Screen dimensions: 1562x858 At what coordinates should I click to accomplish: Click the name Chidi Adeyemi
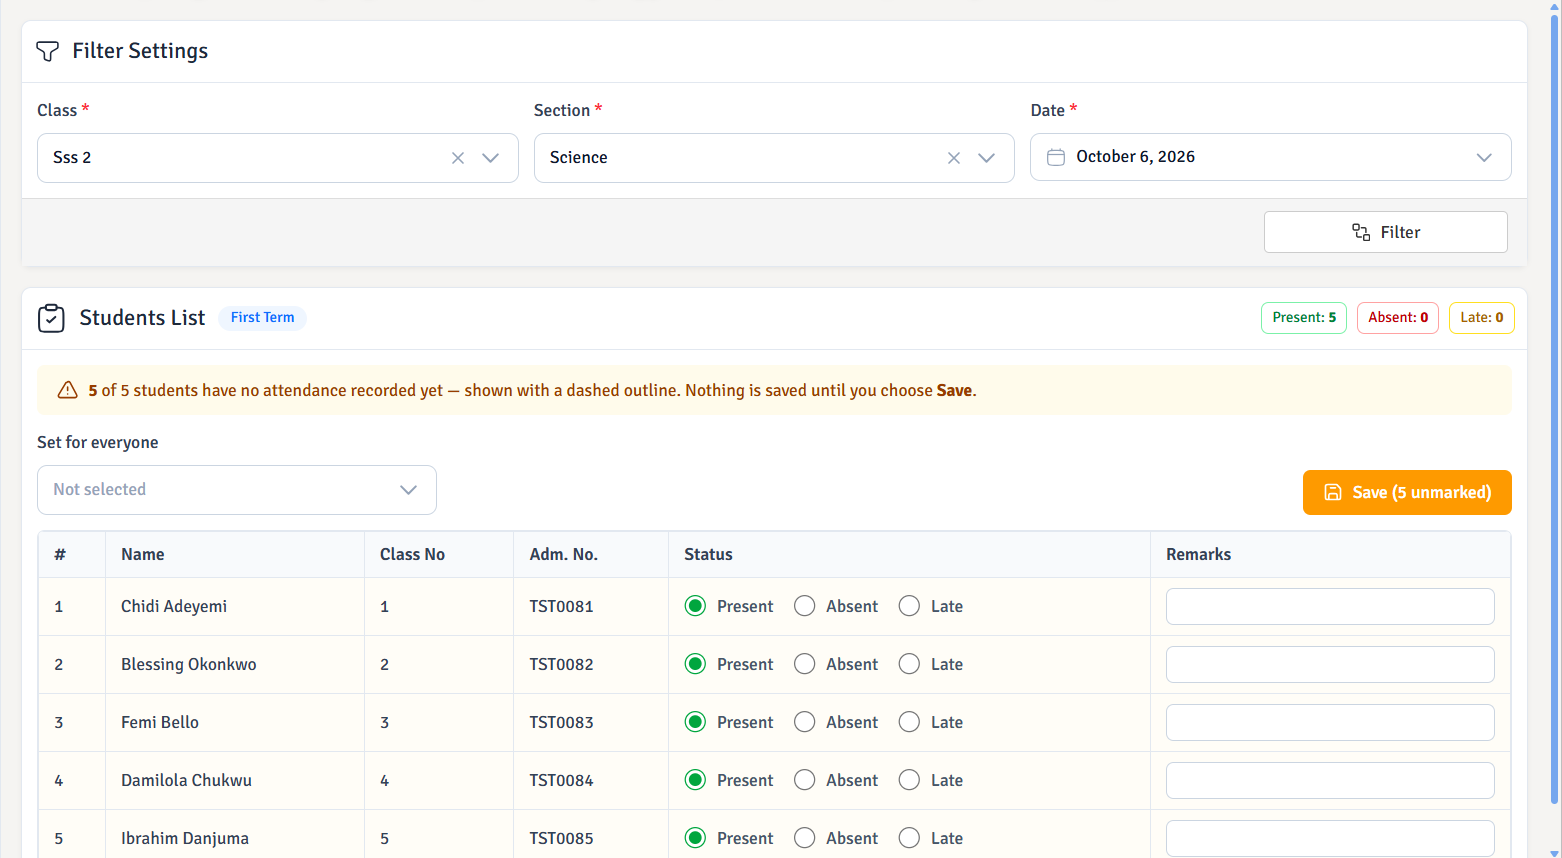(x=174, y=606)
